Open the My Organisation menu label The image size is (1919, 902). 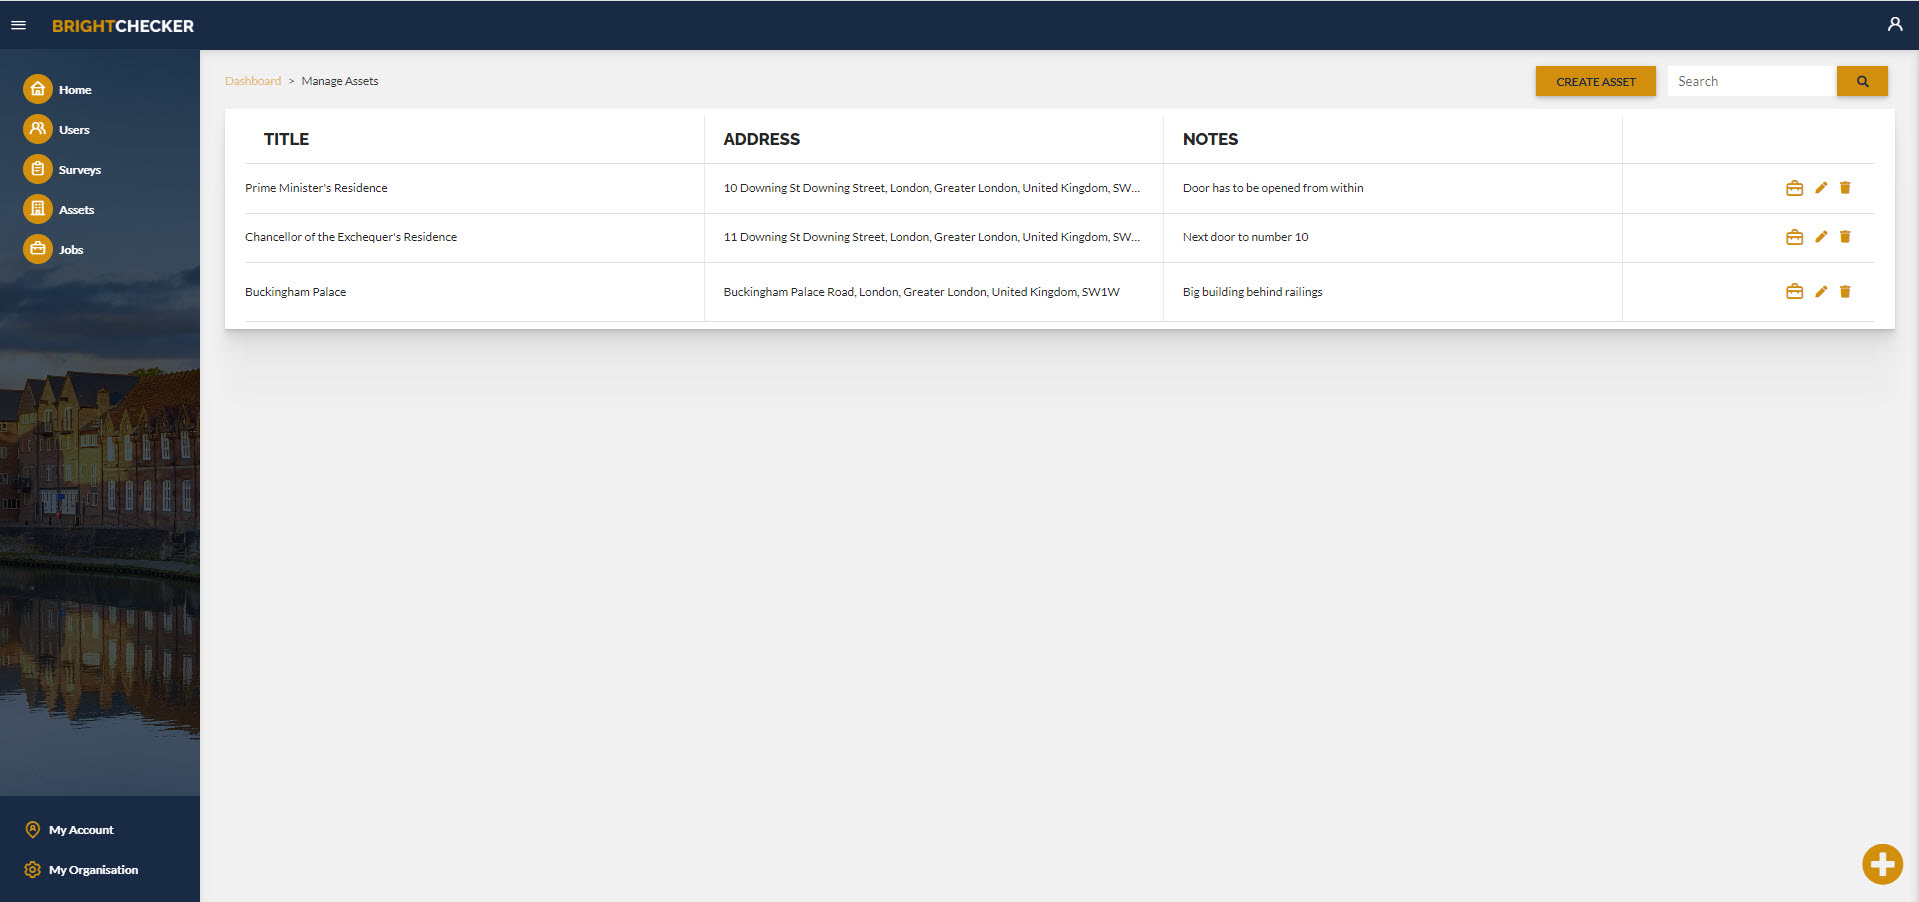point(94,870)
